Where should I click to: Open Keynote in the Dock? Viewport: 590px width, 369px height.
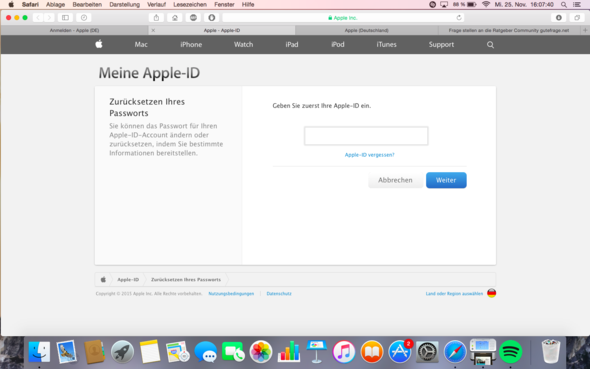coord(316,351)
